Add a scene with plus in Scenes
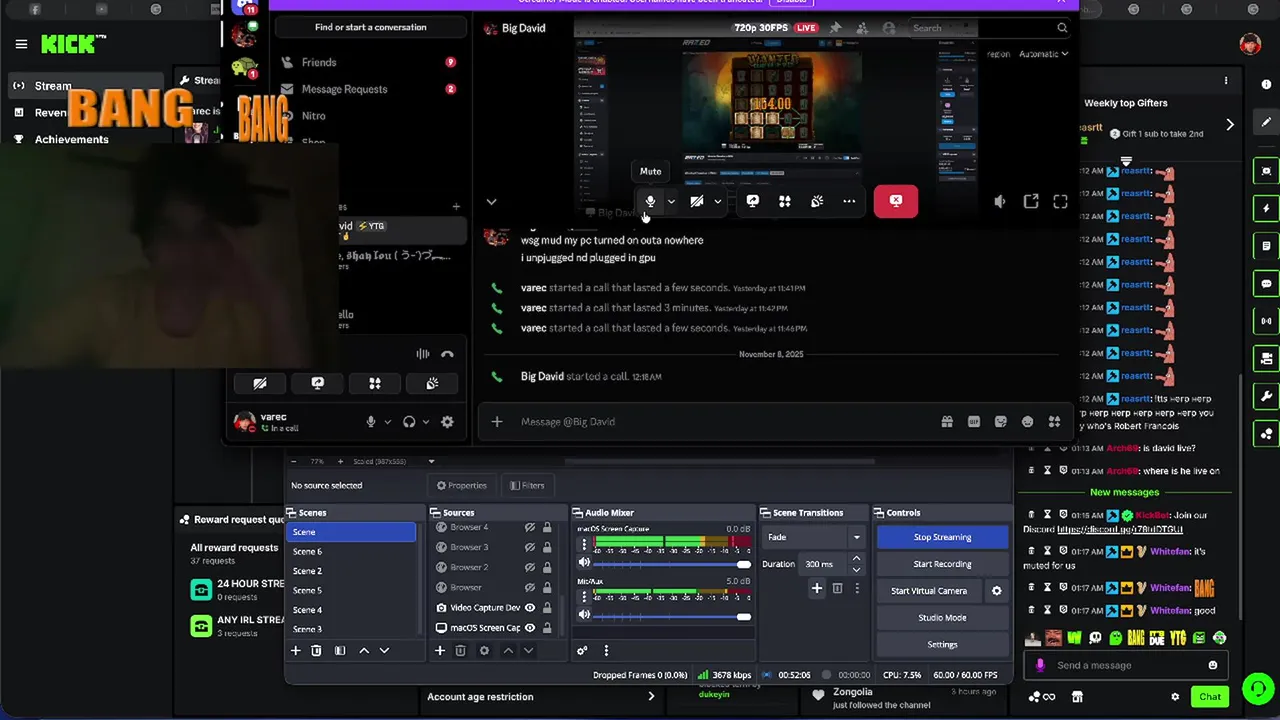 tap(295, 651)
